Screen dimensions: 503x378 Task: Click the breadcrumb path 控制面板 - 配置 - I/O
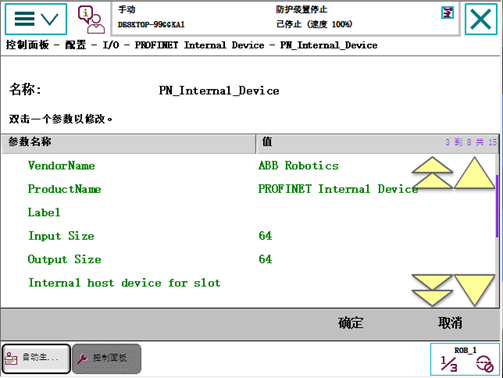coord(62,45)
